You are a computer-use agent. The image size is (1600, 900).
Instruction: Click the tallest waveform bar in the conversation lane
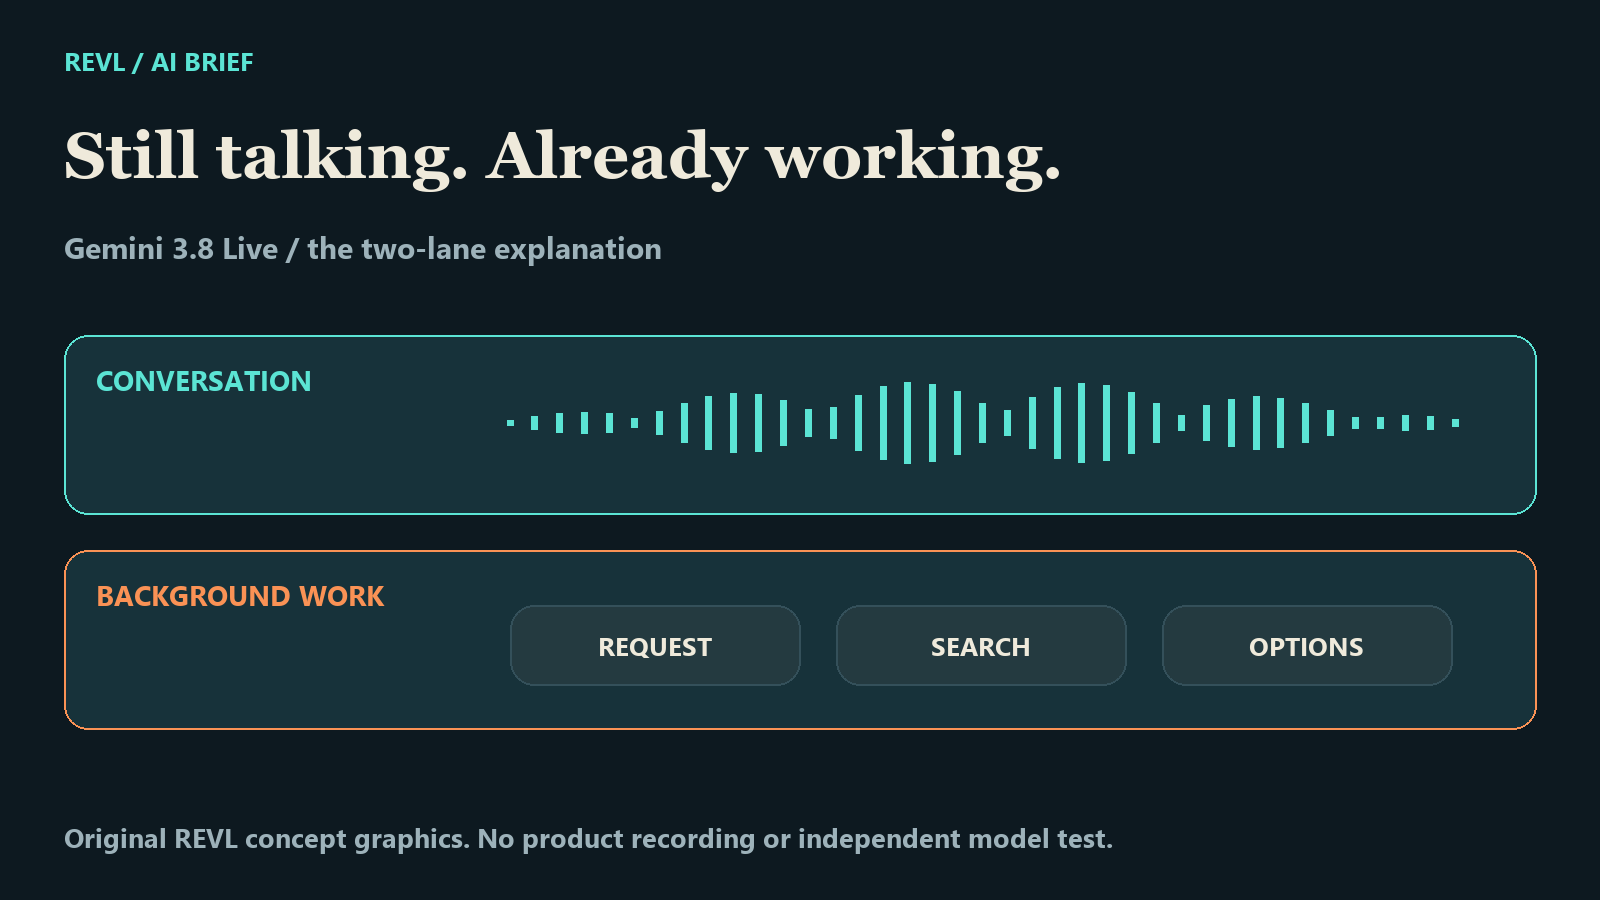(907, 423)
